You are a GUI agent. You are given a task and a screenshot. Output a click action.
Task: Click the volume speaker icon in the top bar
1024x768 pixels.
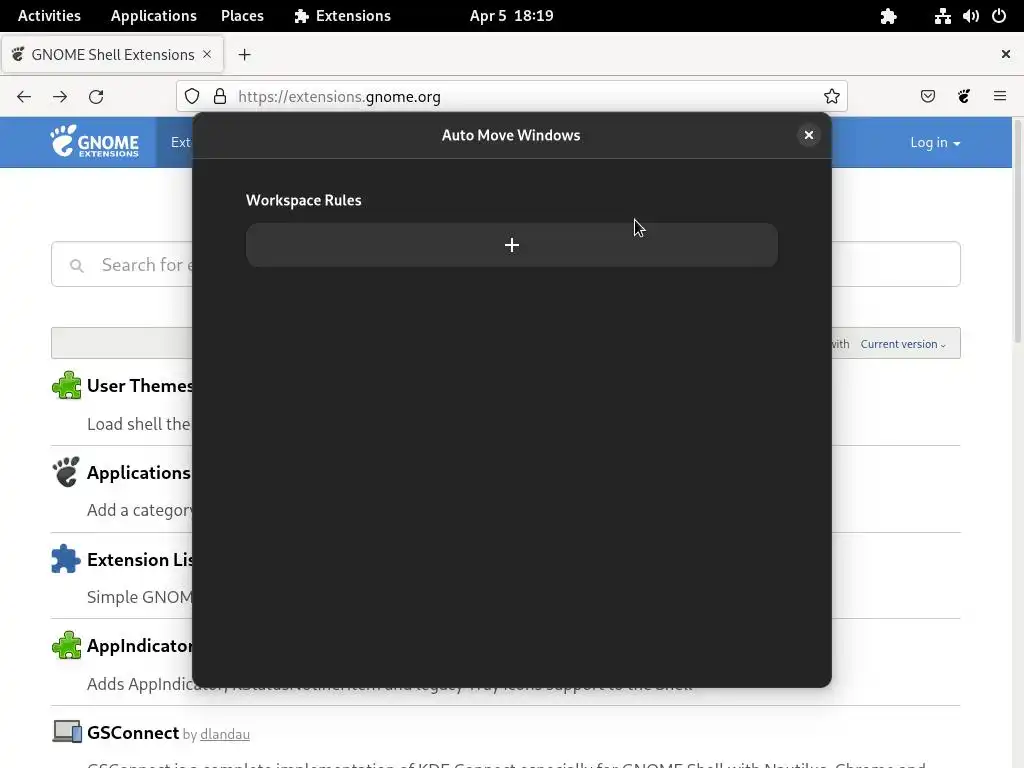(x=970, y=16)
